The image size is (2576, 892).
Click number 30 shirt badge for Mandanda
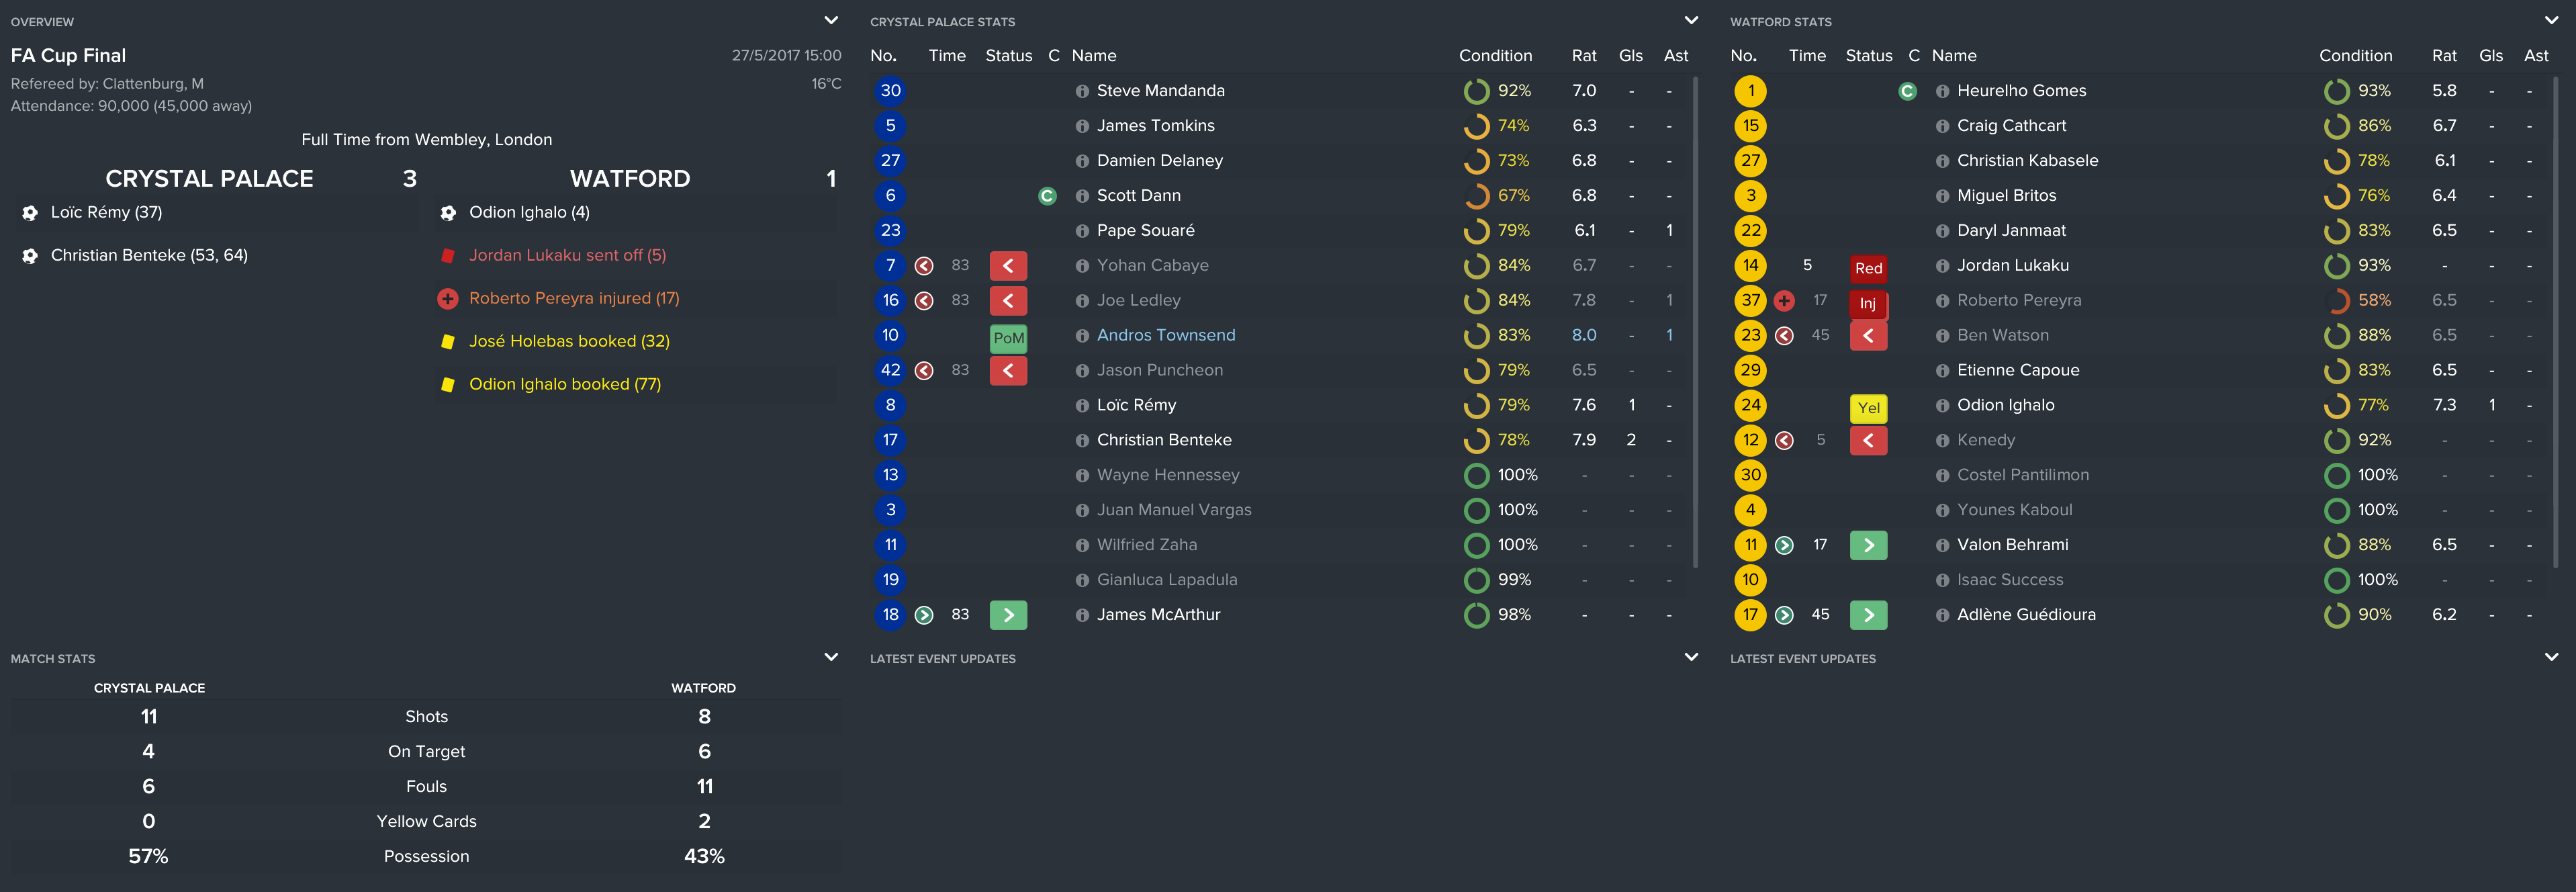pos(890,91)
